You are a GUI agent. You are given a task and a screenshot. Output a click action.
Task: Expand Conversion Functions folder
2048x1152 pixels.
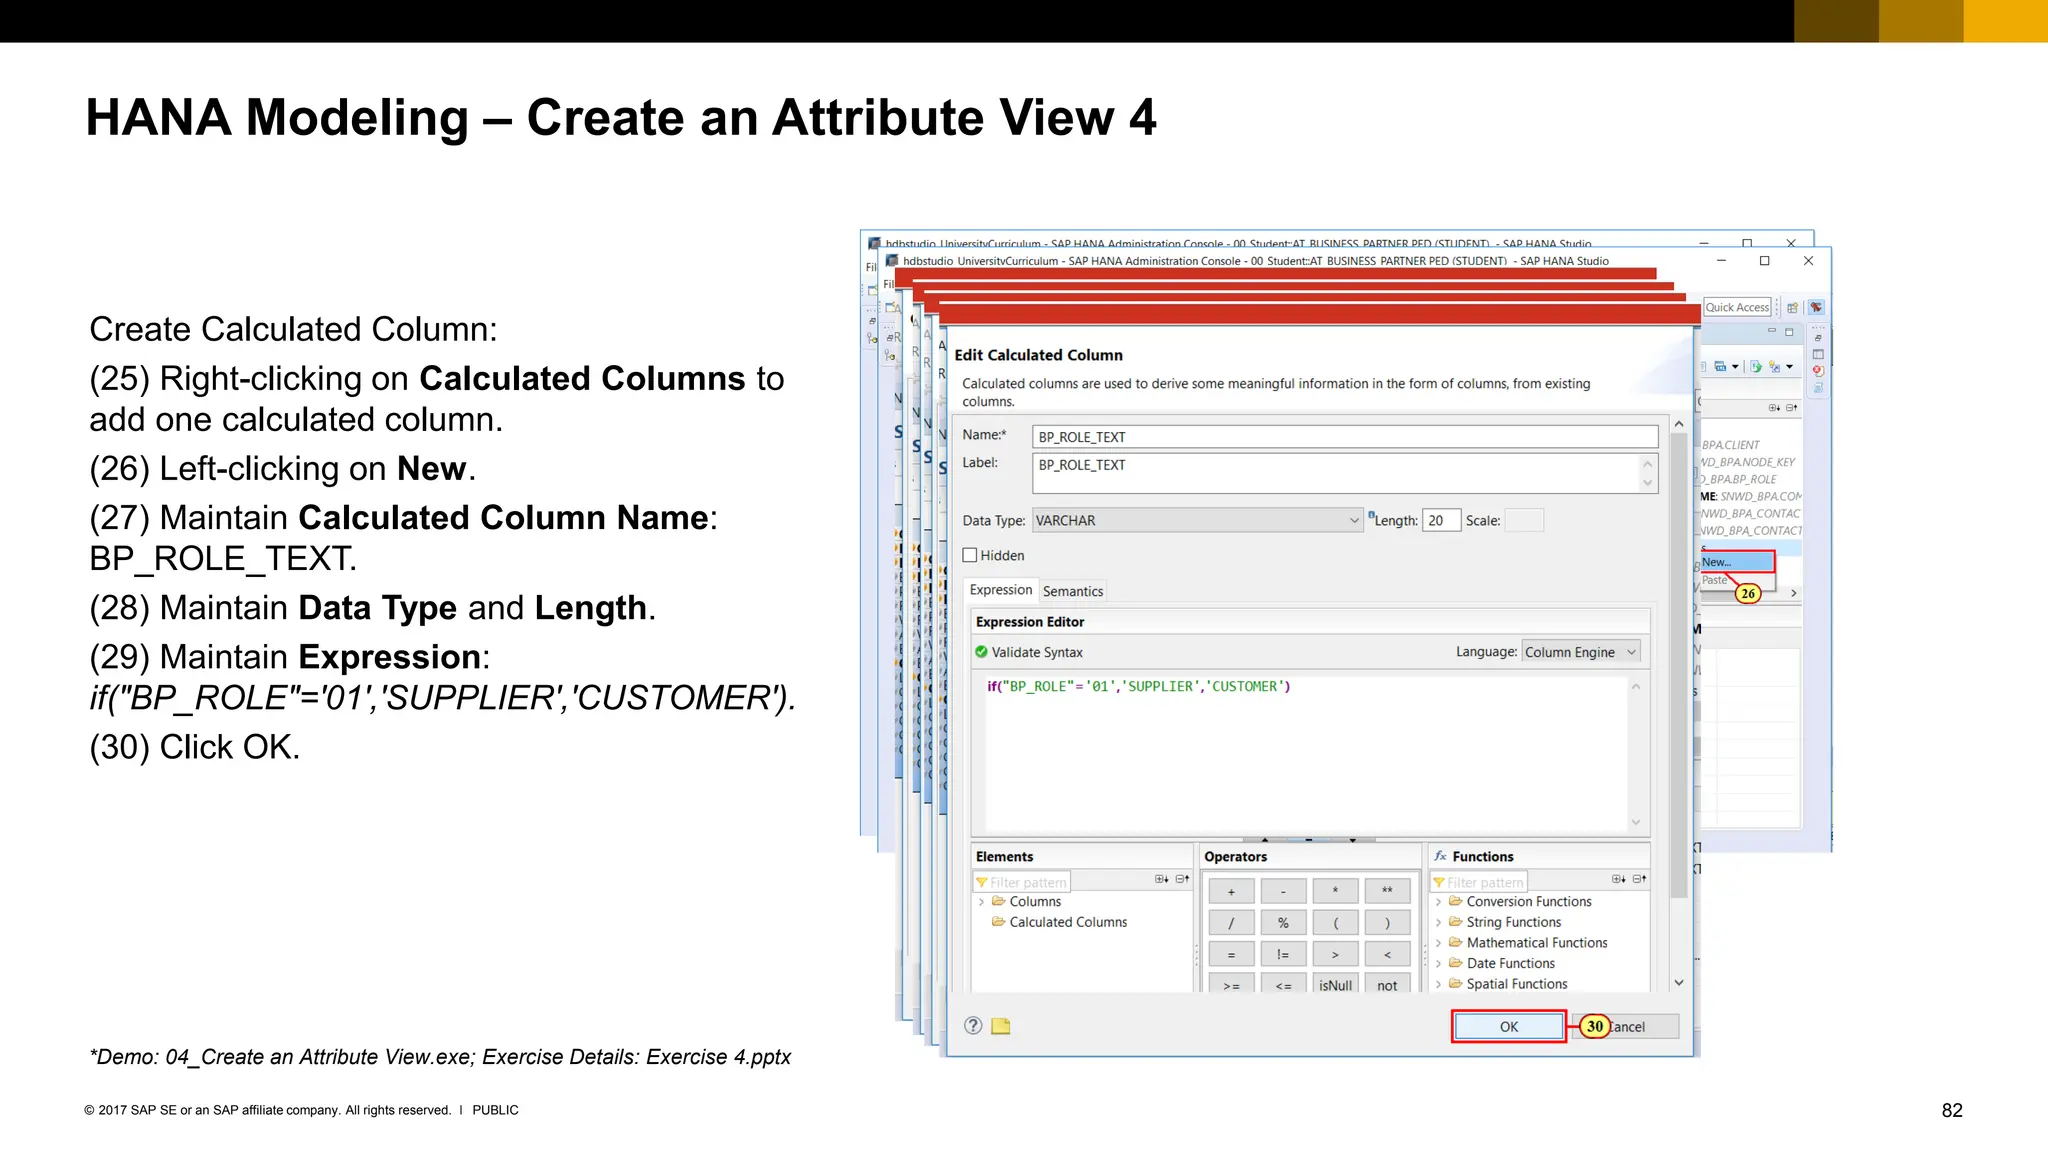pos(1439,902)
